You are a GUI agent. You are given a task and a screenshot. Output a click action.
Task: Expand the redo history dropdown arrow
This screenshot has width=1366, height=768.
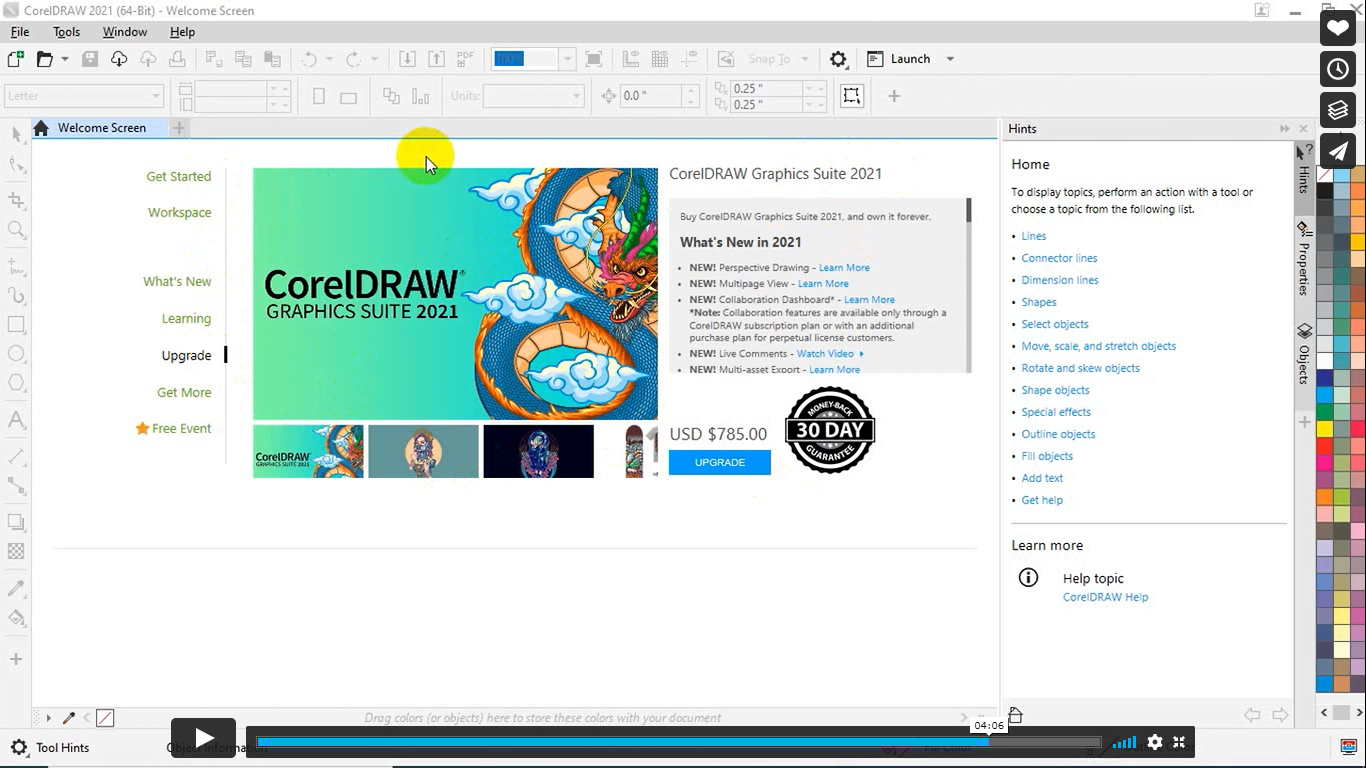click(374, 59)
